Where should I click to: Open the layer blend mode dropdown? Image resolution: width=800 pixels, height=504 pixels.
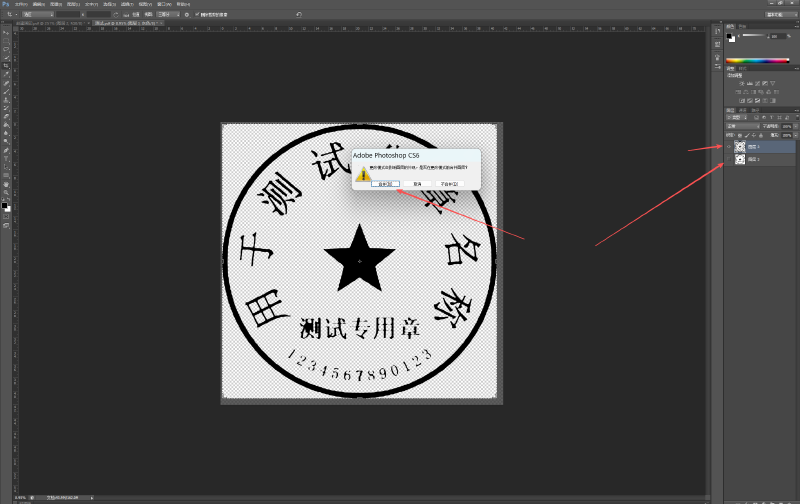coord(740,126)
